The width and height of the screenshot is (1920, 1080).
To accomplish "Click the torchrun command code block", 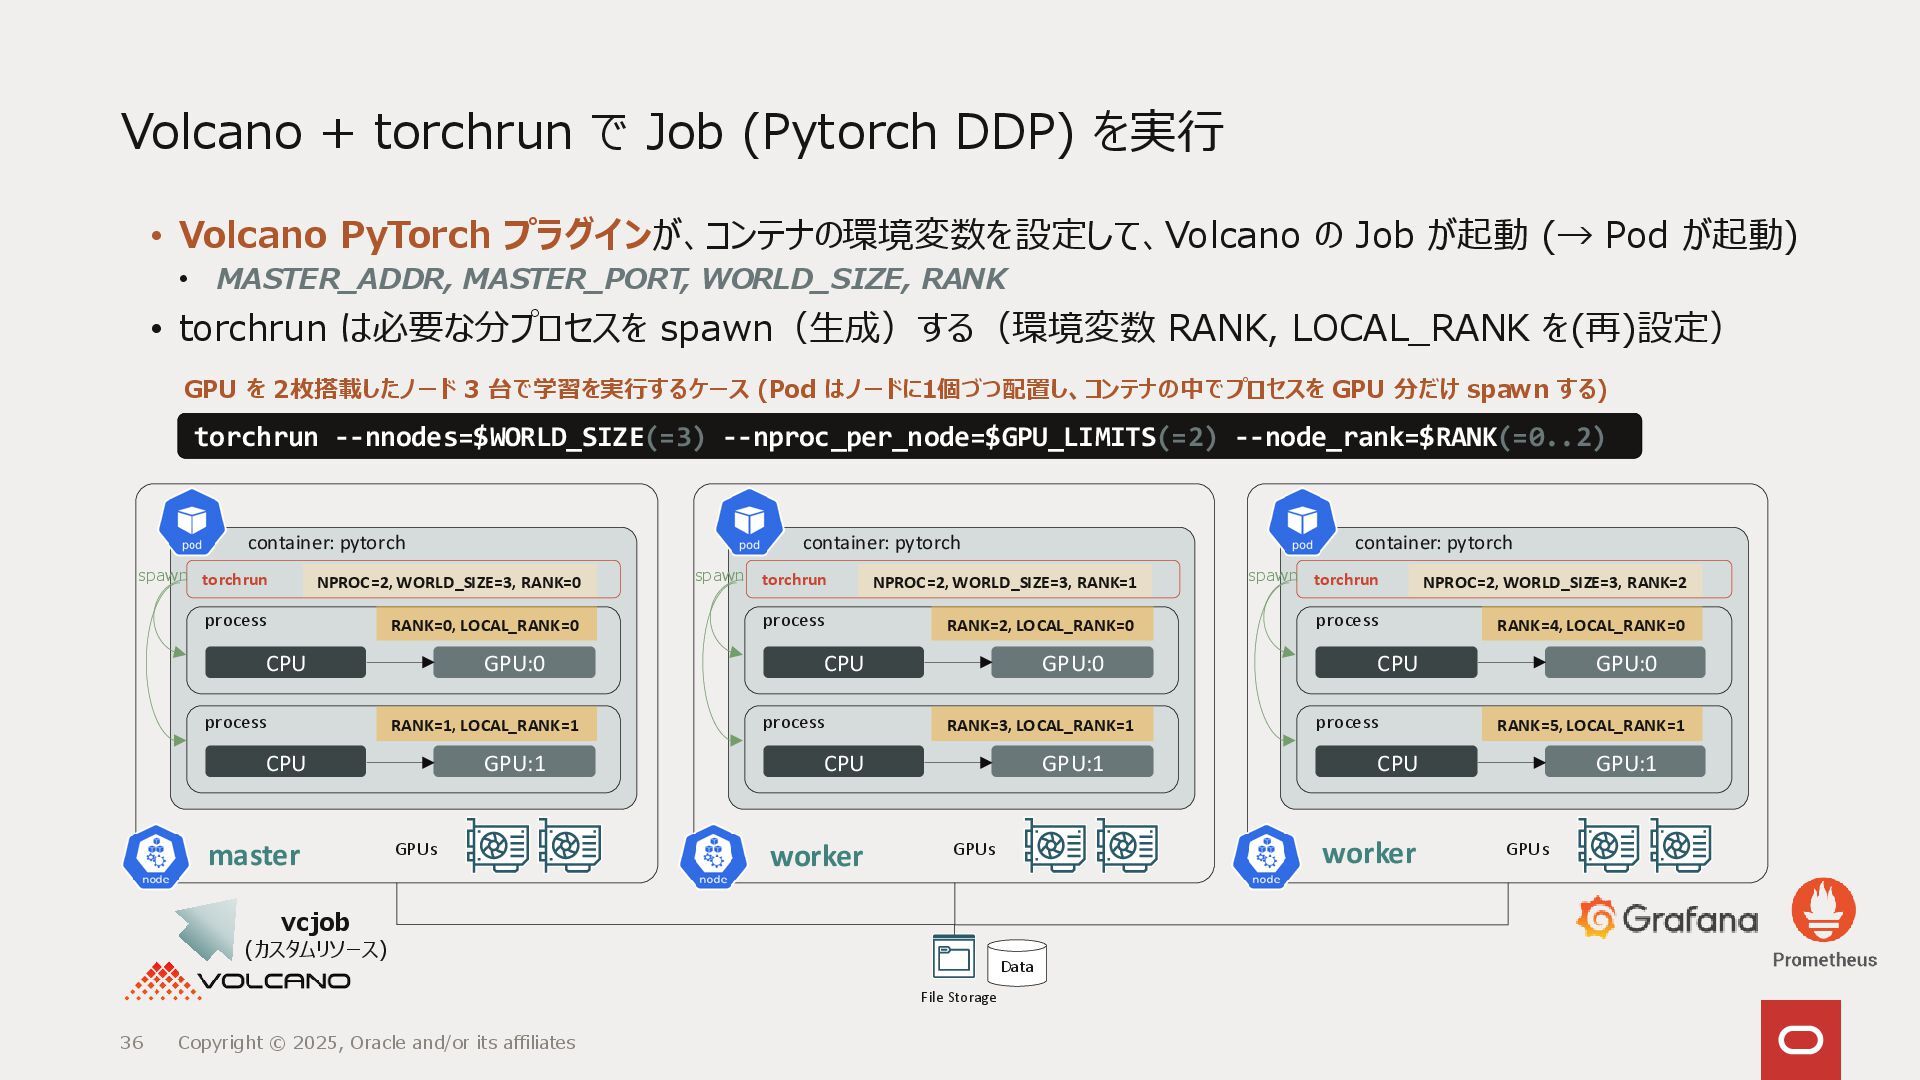I will (908, 437).
